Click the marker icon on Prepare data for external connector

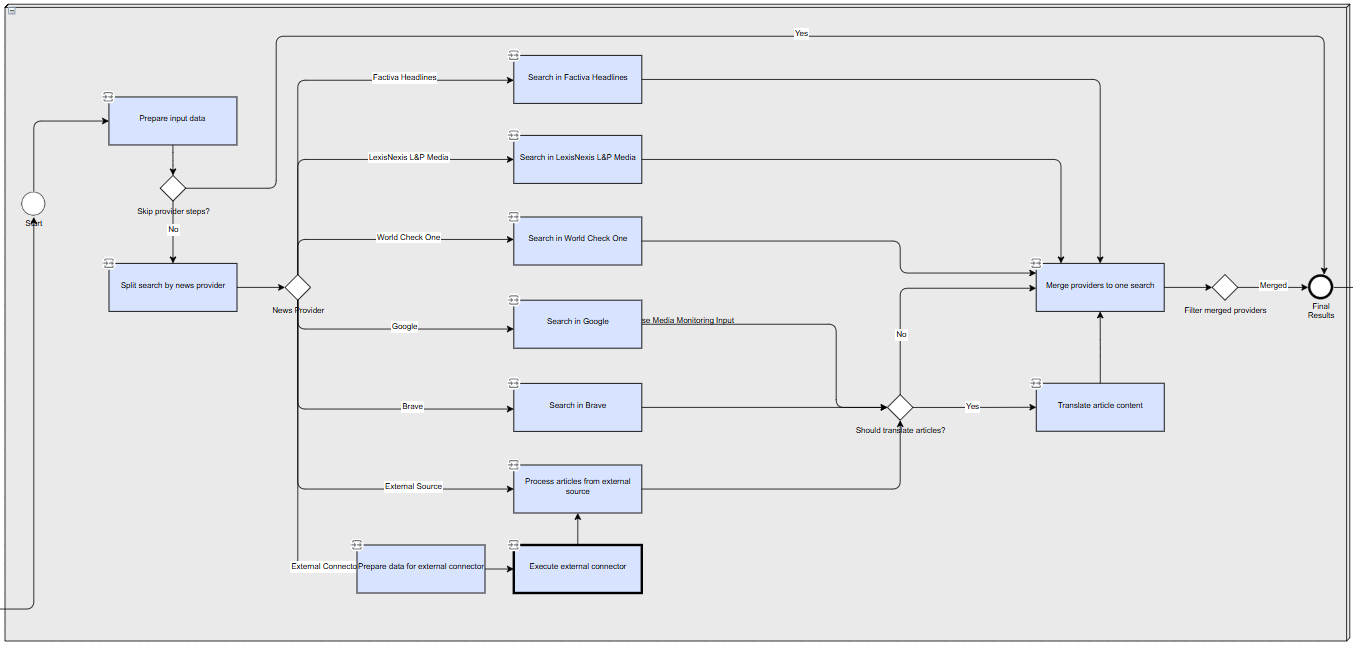[357, 544]
